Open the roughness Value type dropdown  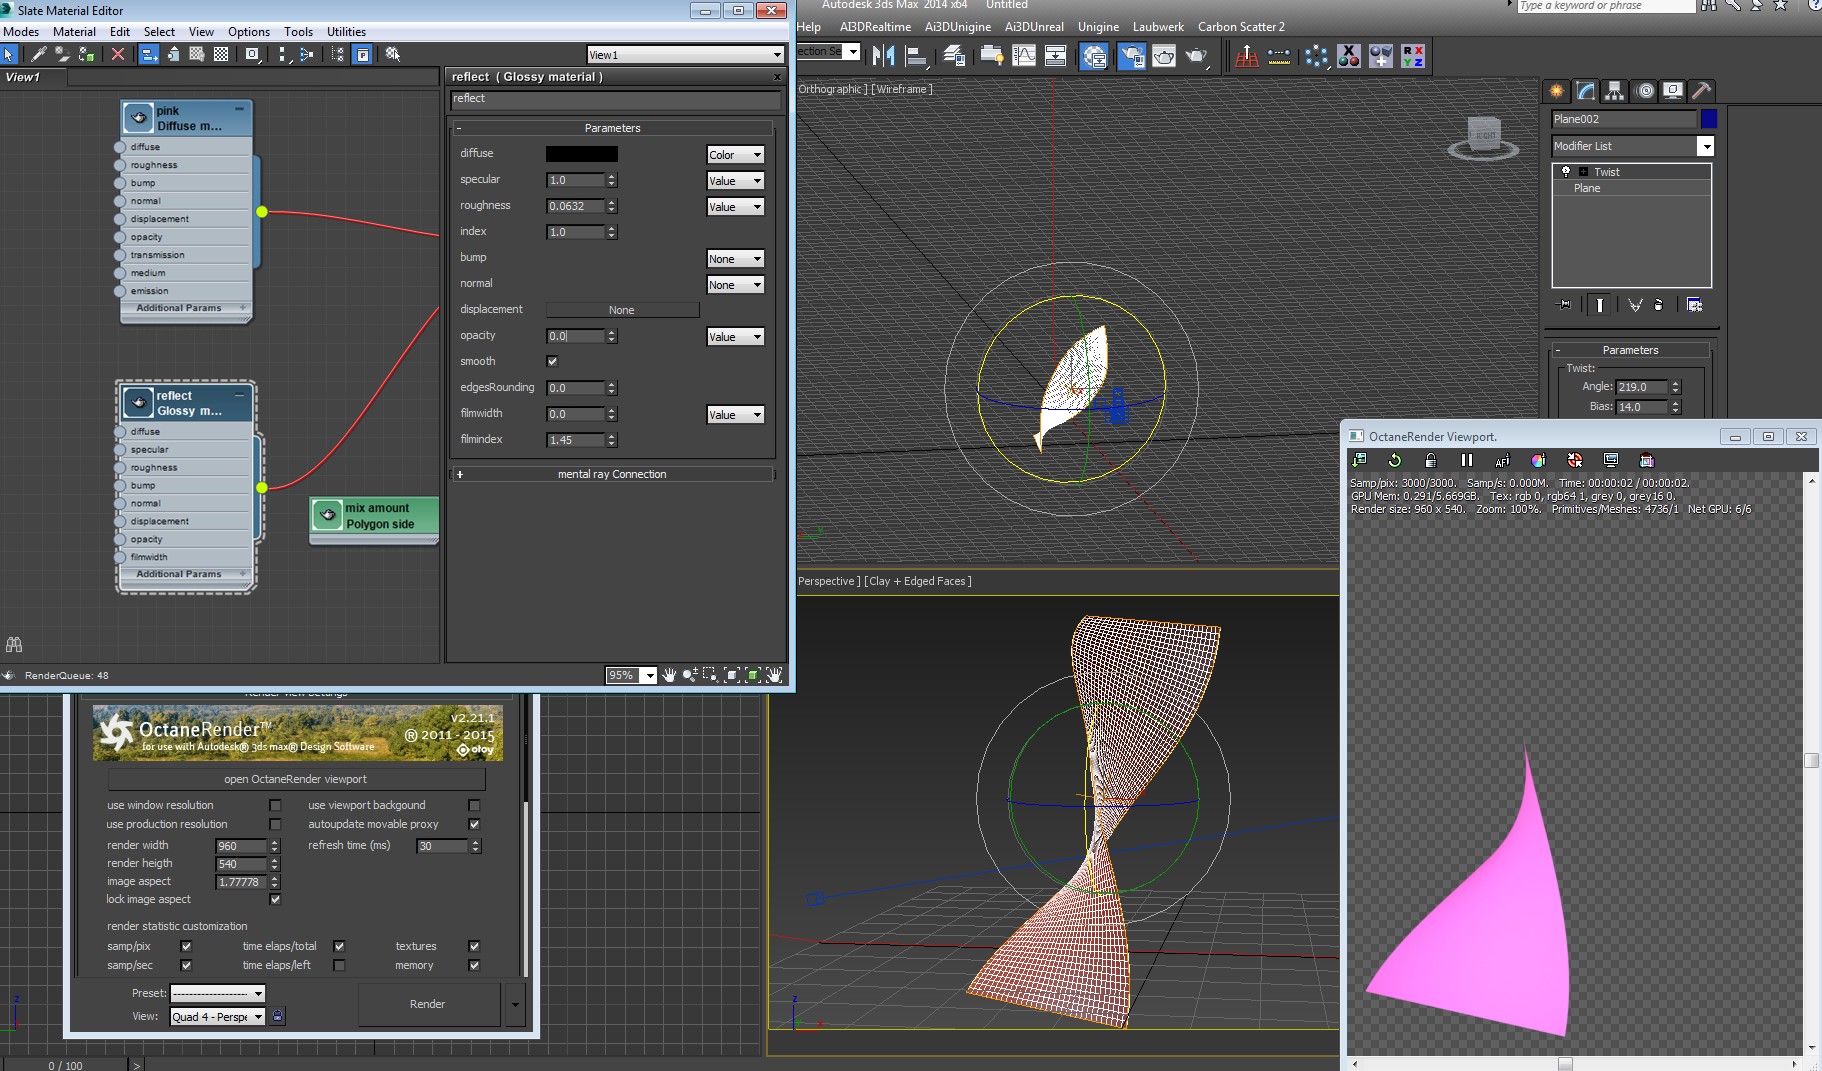[735, 206]
